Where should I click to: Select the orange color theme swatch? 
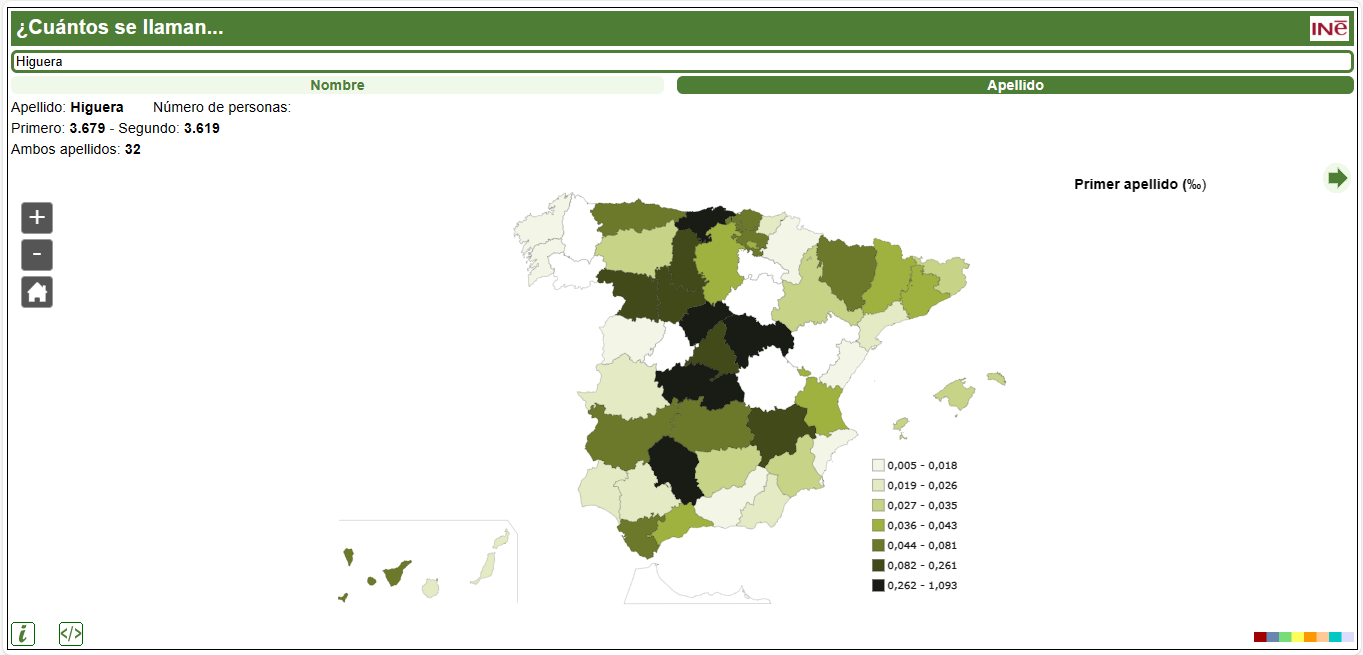pos(1310,637)
